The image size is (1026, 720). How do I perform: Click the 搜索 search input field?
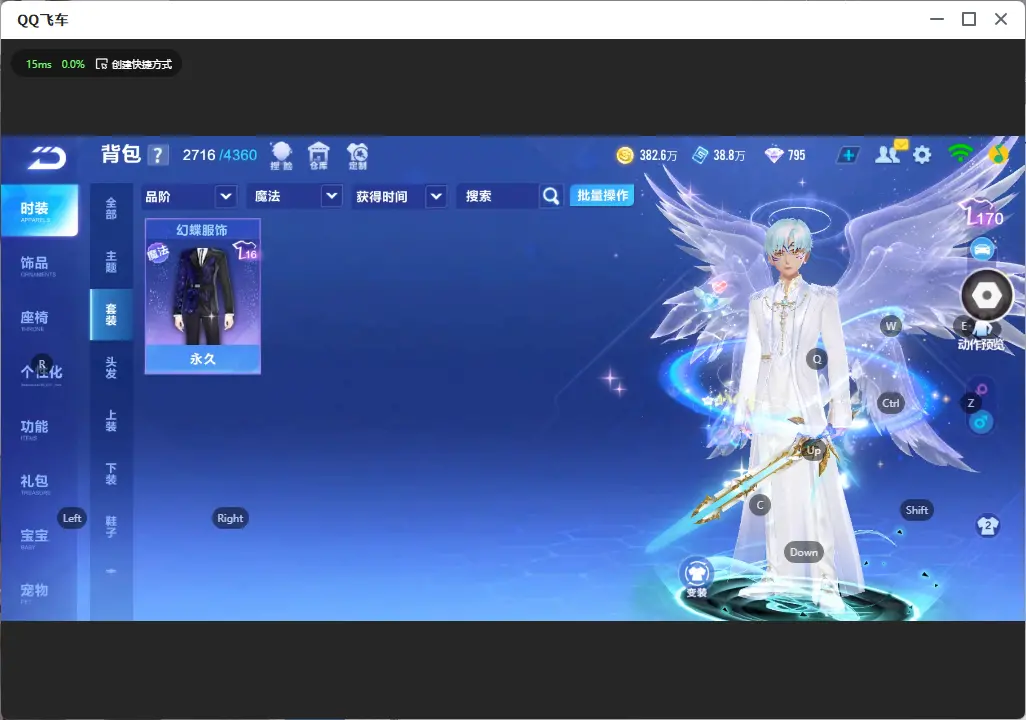(499, 196)
